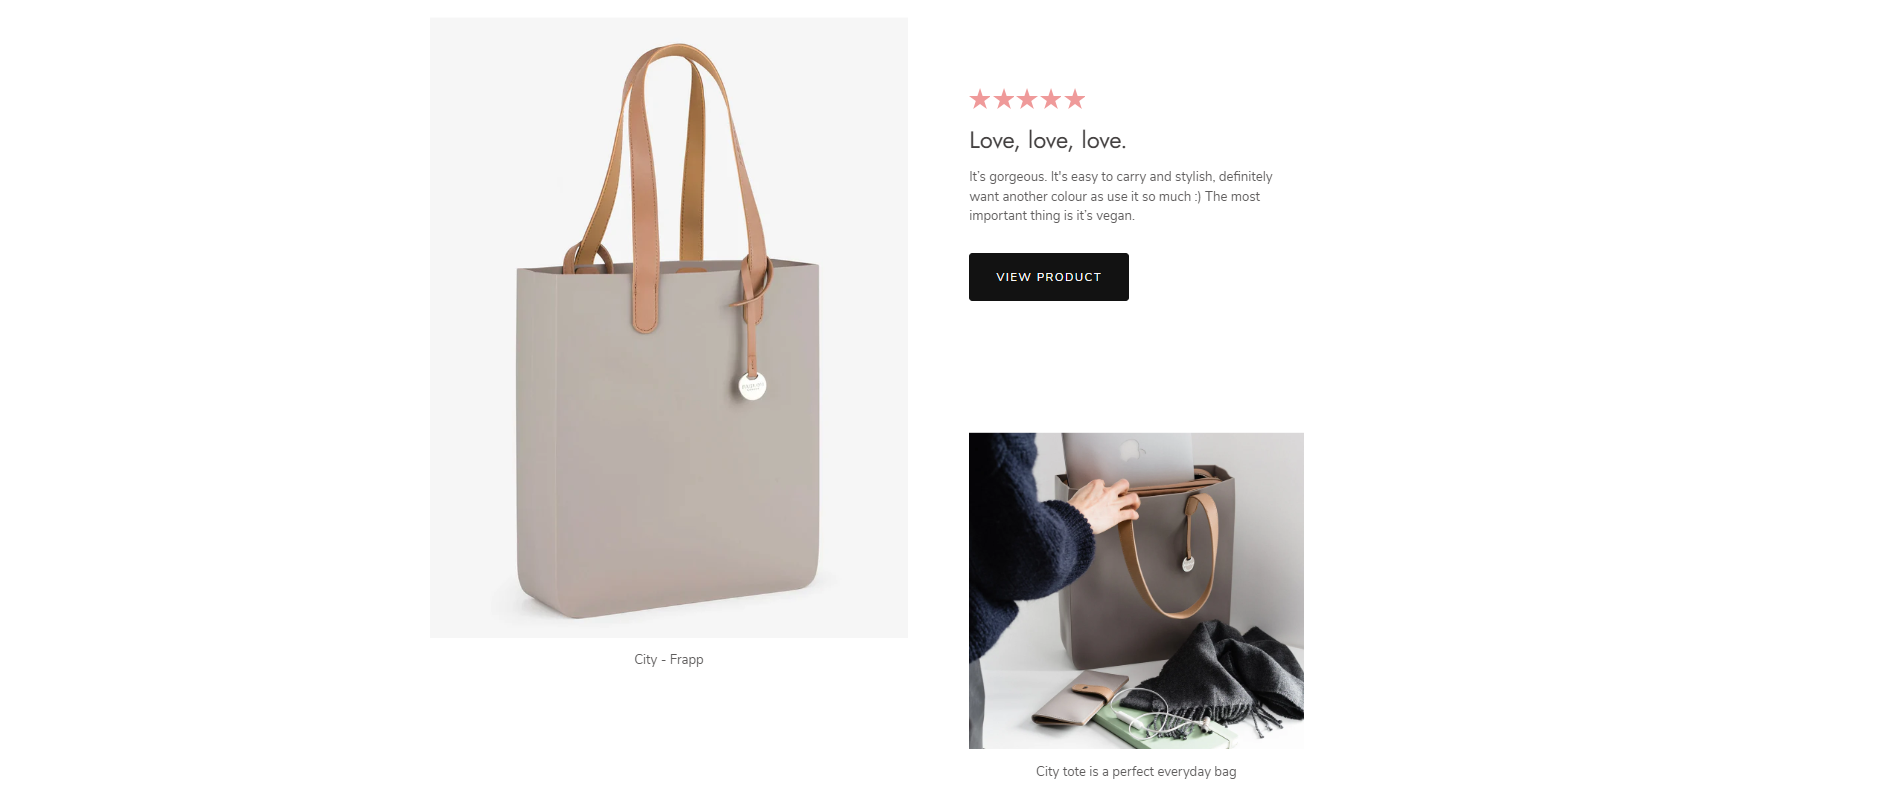Click the fourth rating star
The width and height of the screenshot is (1882, 785).
(x=1051, y=99)
